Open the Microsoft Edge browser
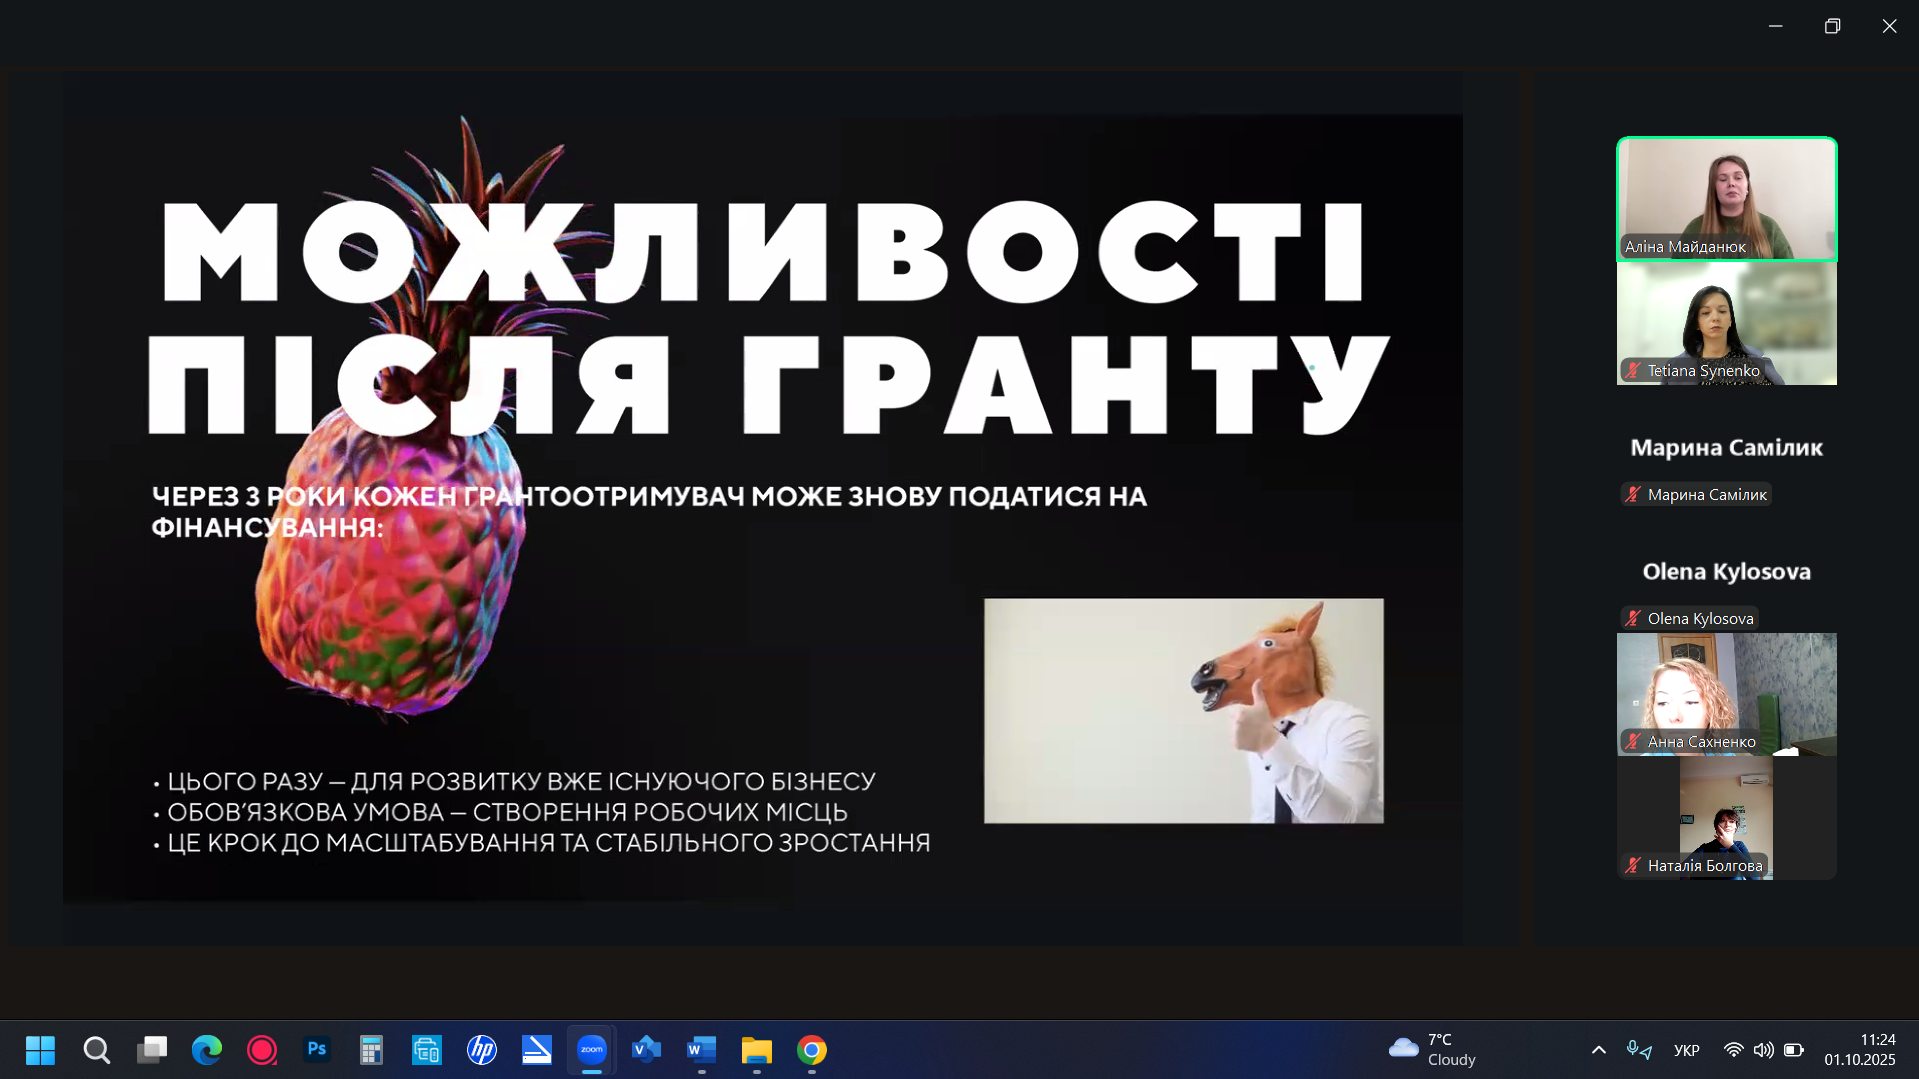The height and width of the screenshot is (1079, 1919). pos(207,1050)
